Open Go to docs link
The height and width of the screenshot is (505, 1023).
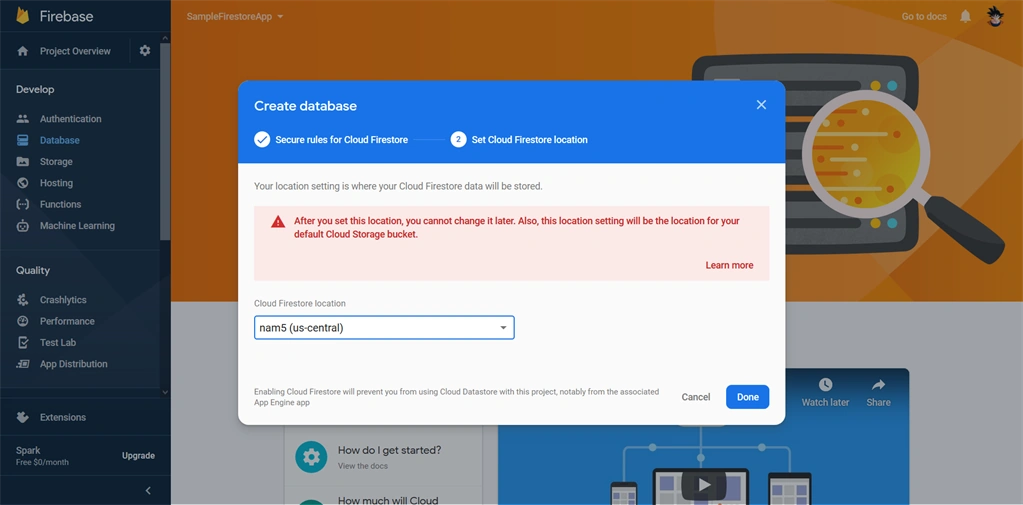tap(924, 16)
